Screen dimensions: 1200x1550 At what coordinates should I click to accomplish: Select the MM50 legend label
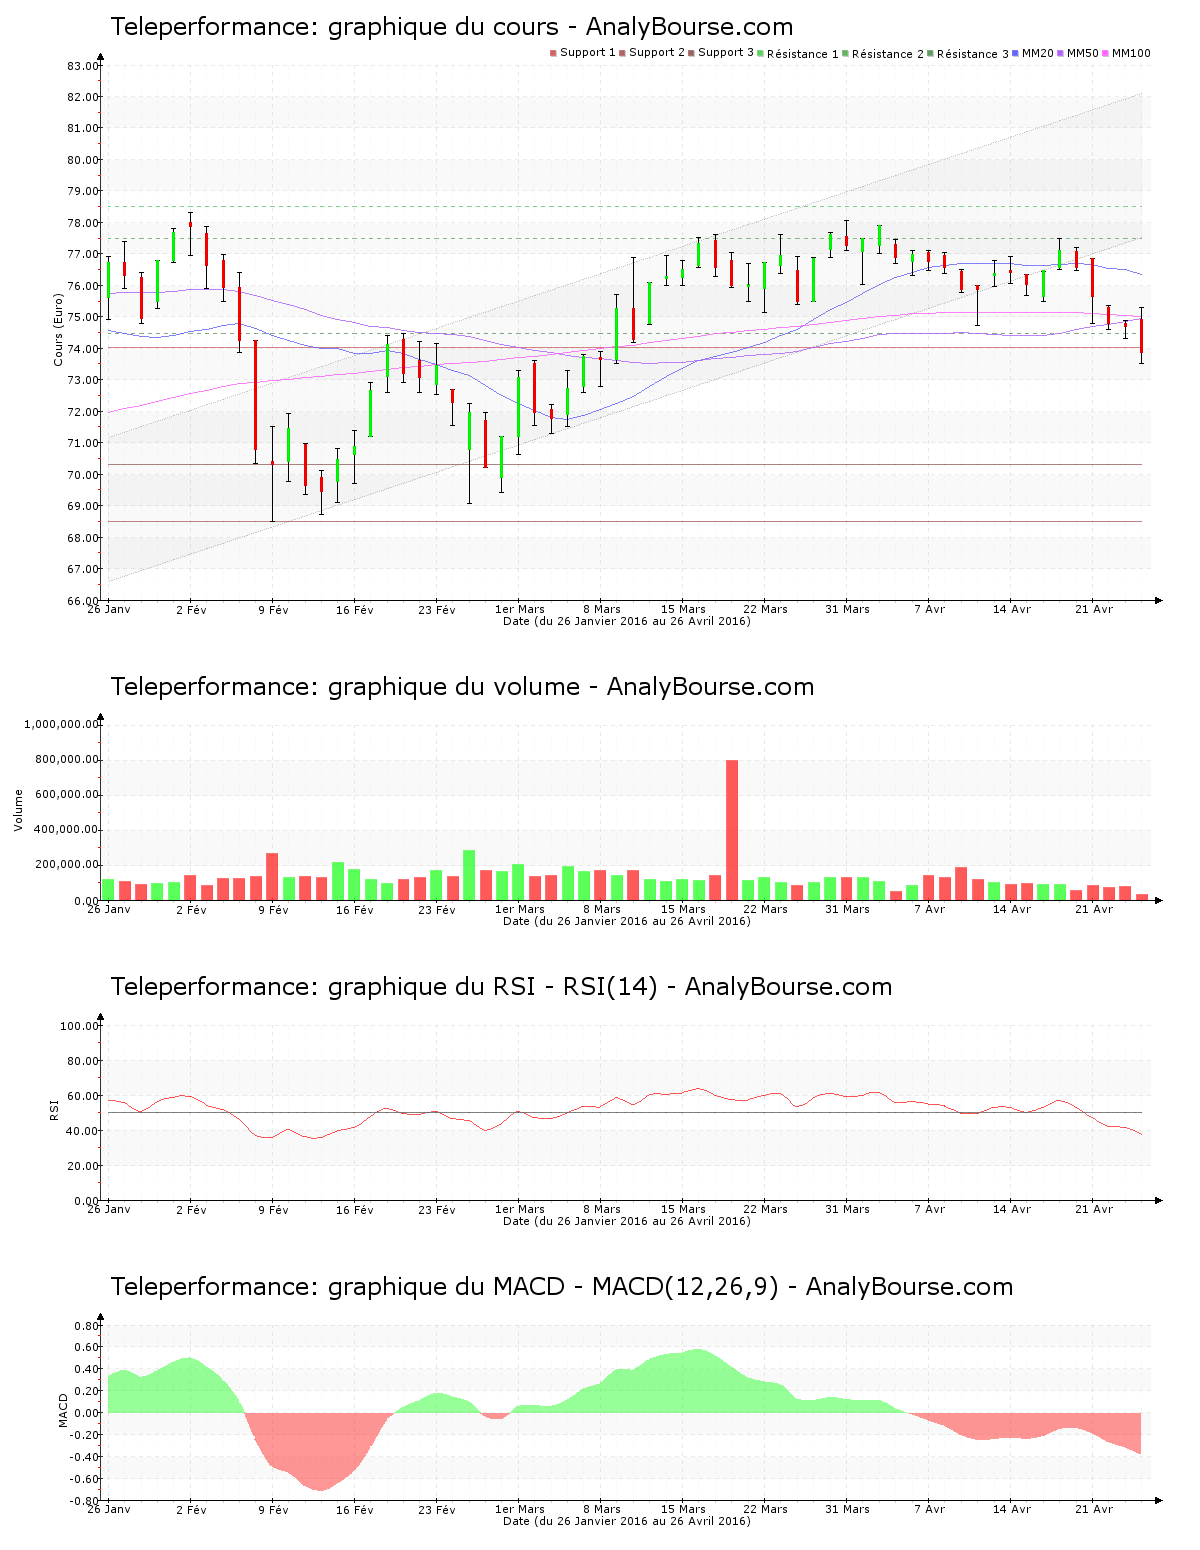coord(1083,53)
